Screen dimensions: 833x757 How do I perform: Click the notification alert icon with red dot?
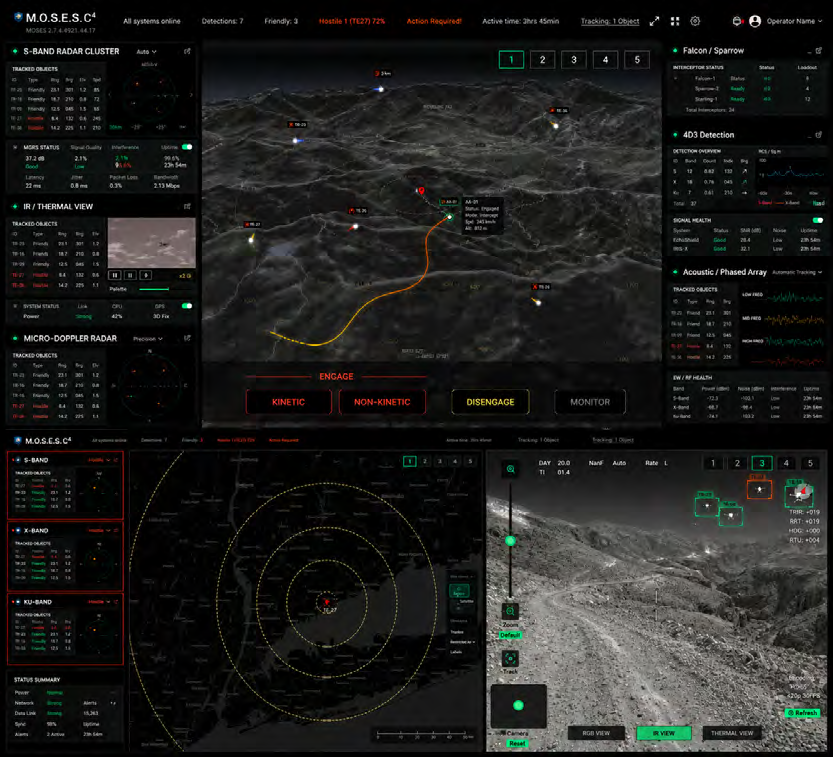(x=736, y=21)
